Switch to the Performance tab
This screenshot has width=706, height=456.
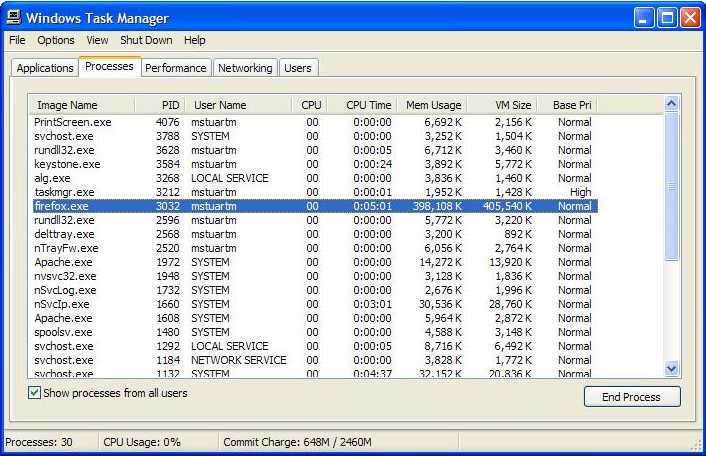click(x=176, y=68)
